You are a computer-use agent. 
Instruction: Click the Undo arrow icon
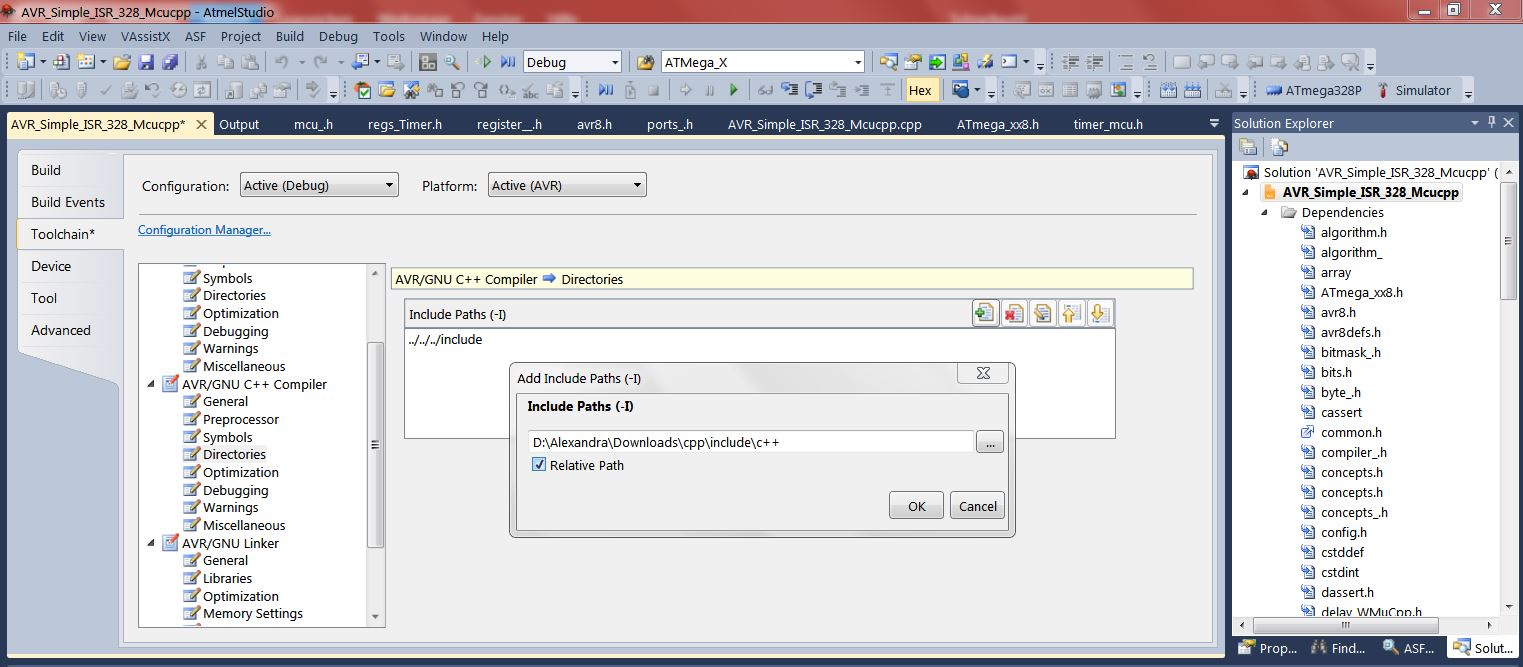(x=282, y=62)
